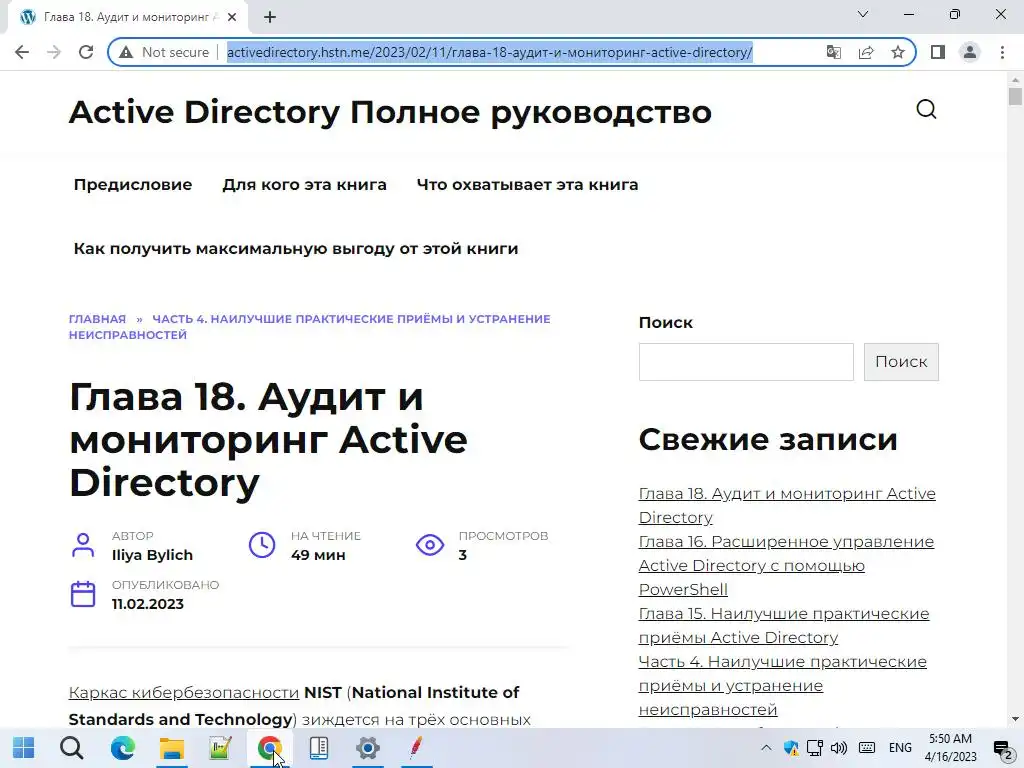Open the Для кого эта книга menu item
Image resolution: width=1024 pixels, height=768 pixels.
tap(304, 185)
